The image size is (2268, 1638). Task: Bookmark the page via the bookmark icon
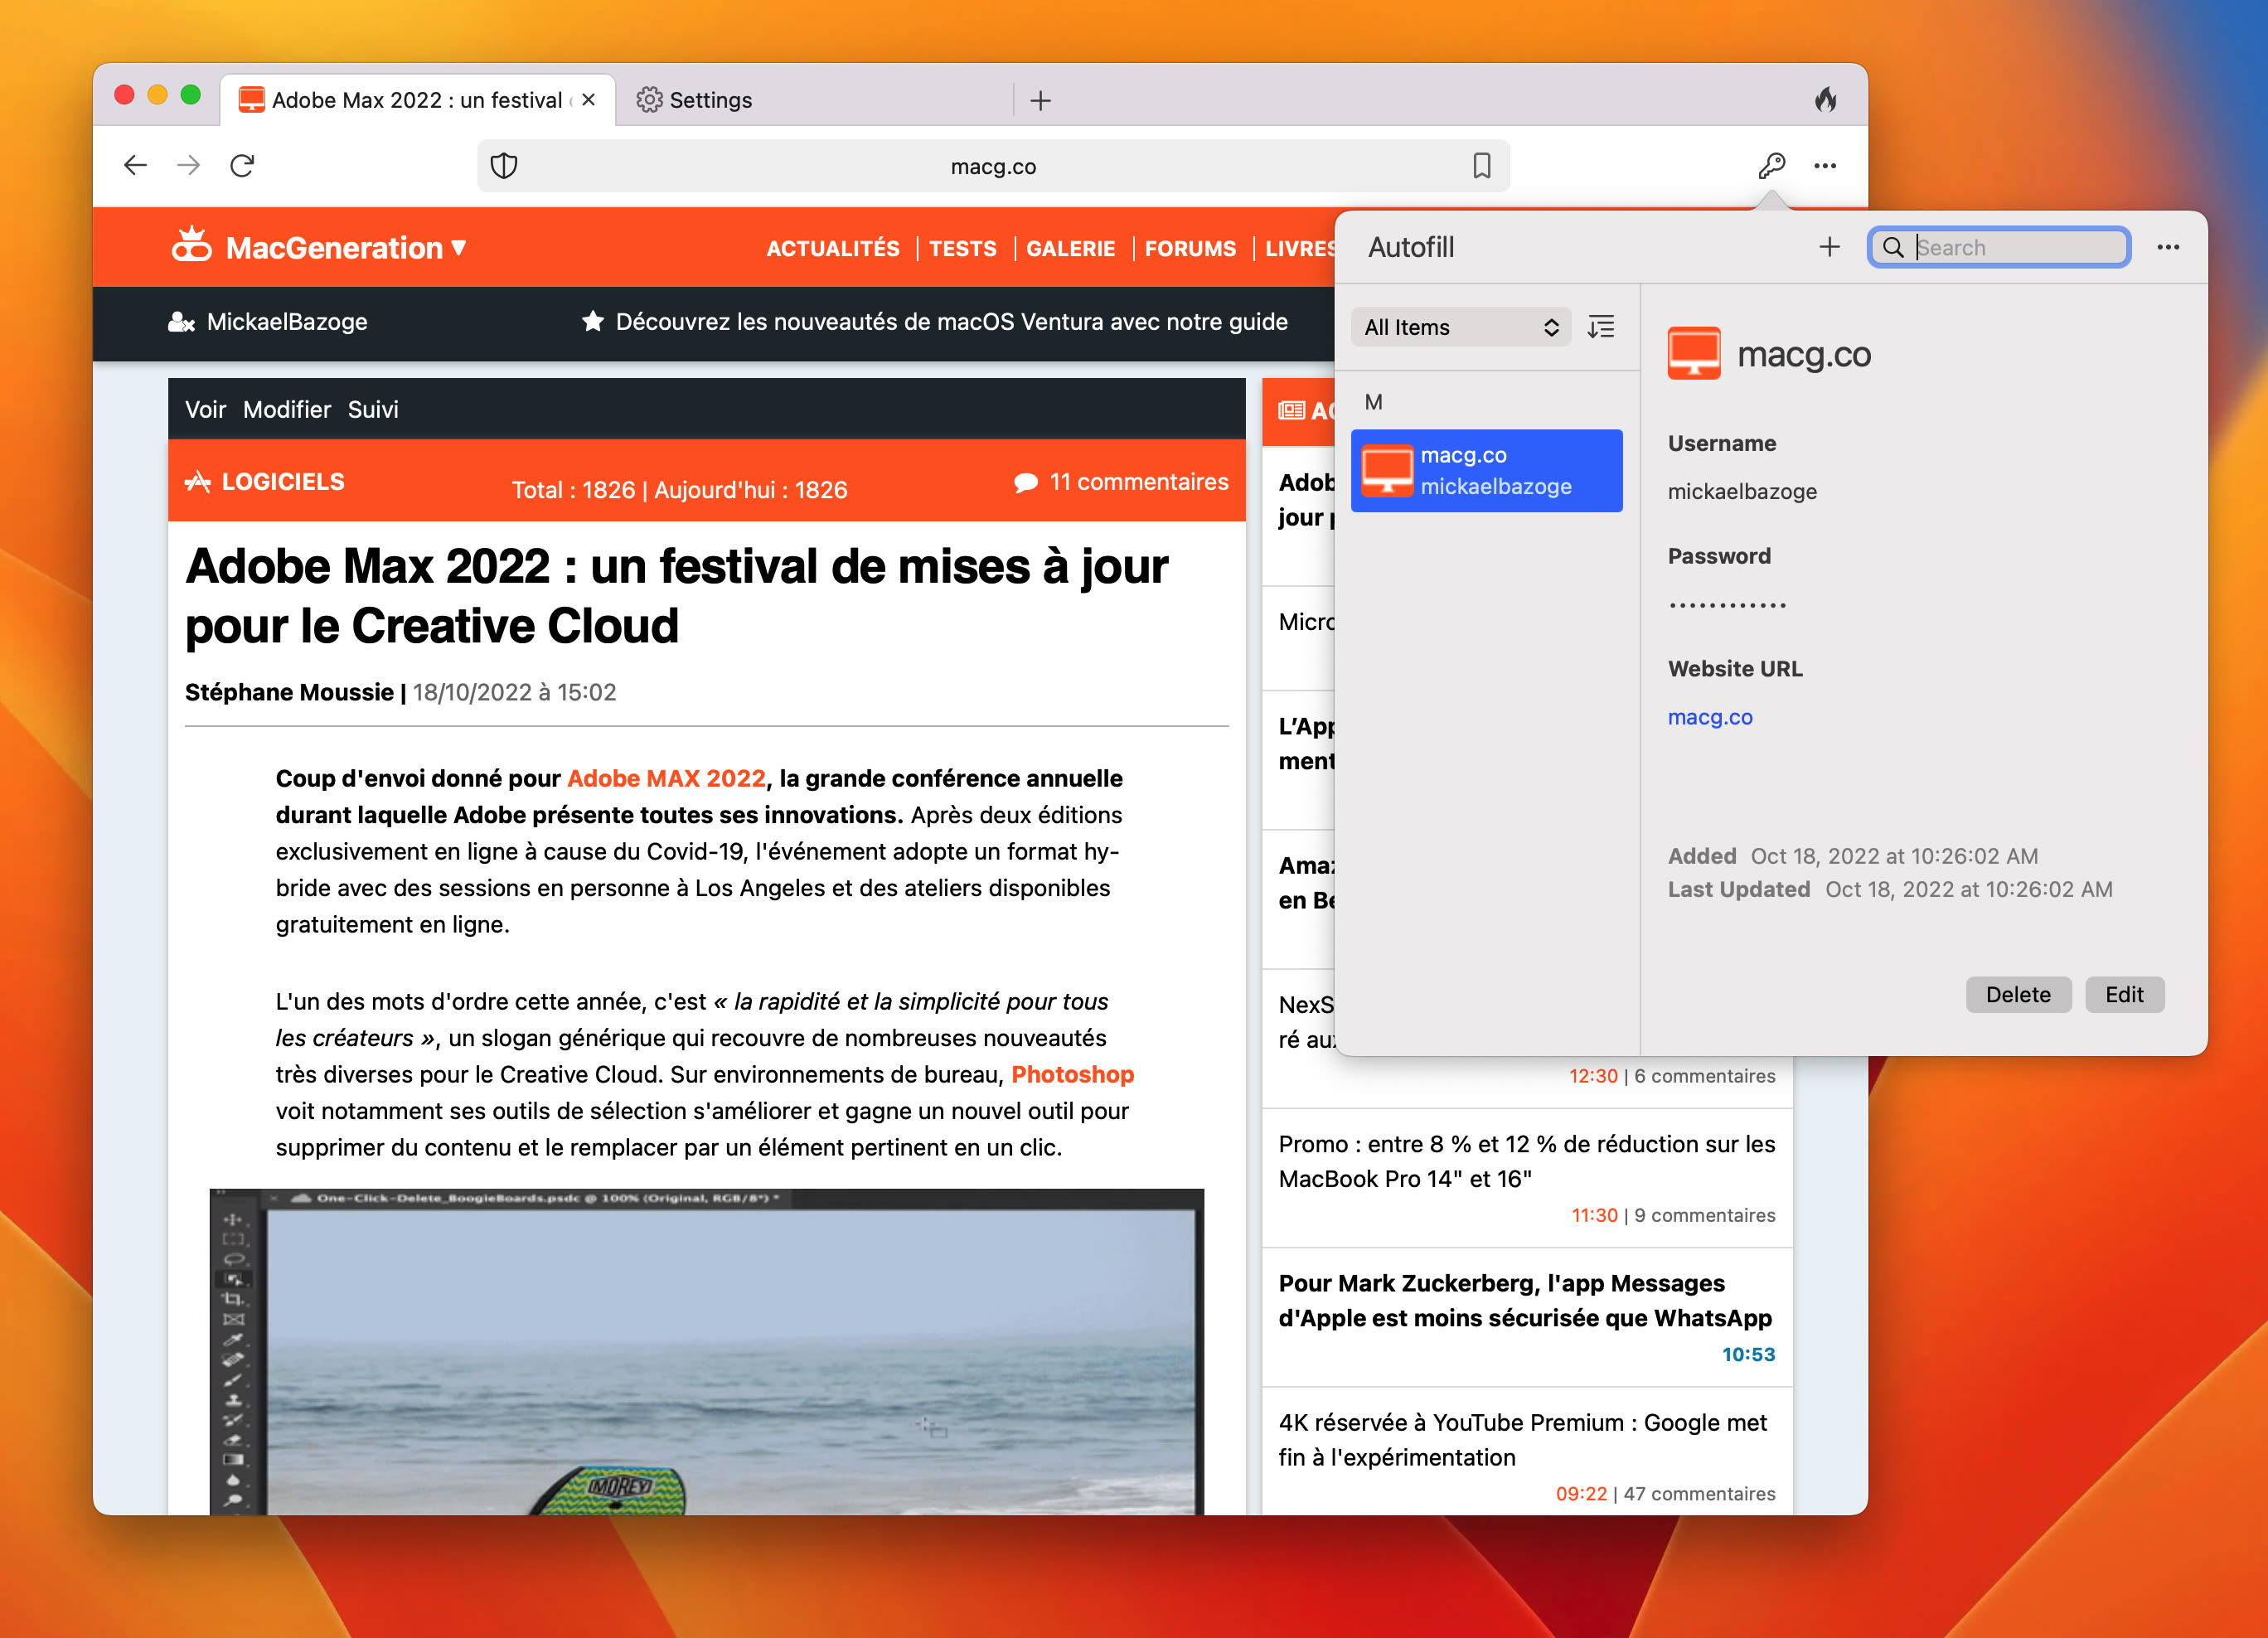pos(1483,166)
